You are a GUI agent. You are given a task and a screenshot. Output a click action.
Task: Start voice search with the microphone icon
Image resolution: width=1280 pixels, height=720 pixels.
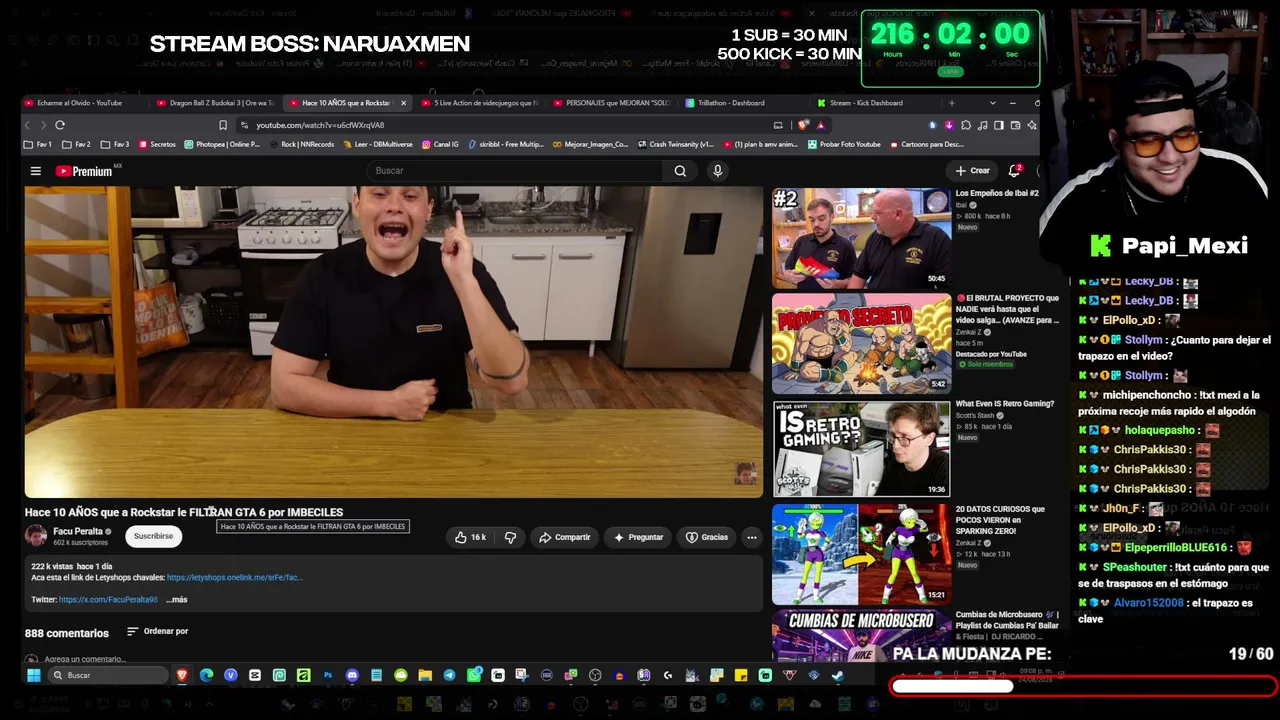coord(717,171)
